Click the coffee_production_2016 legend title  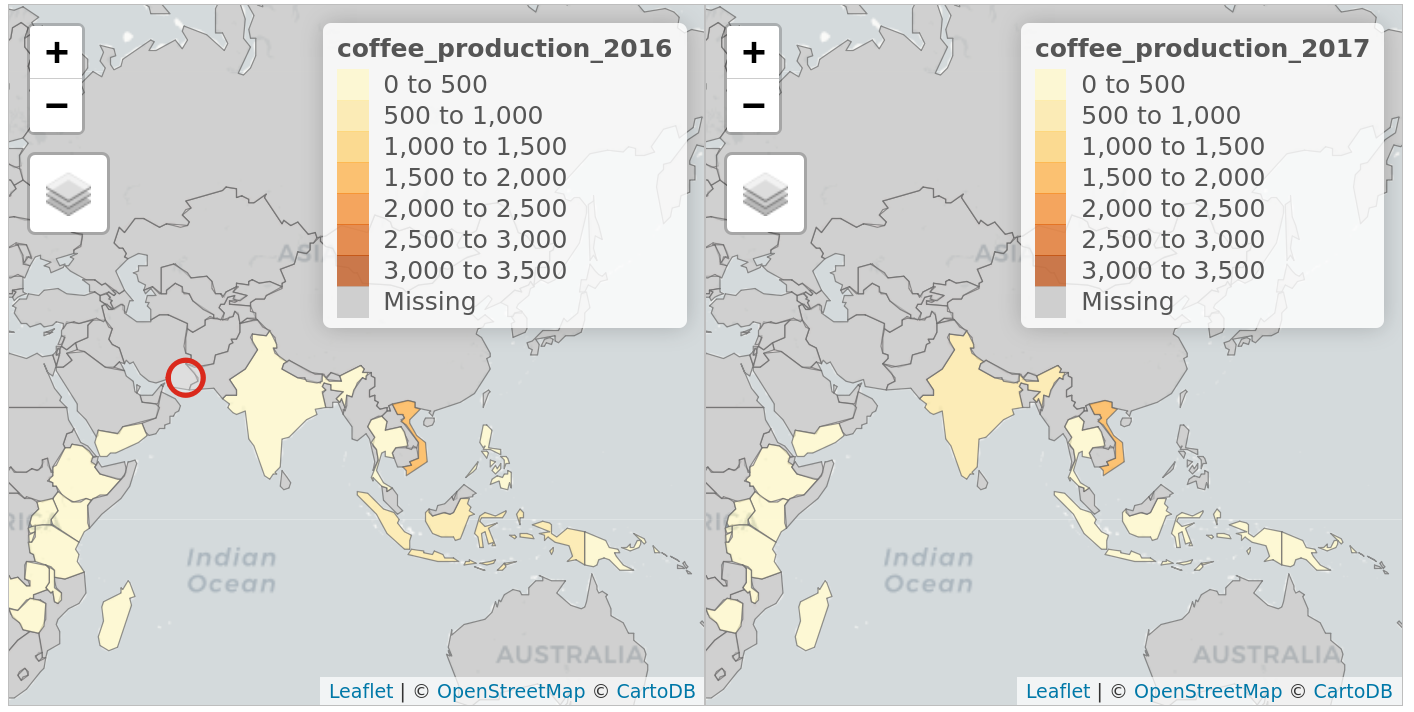click(504, 48)
